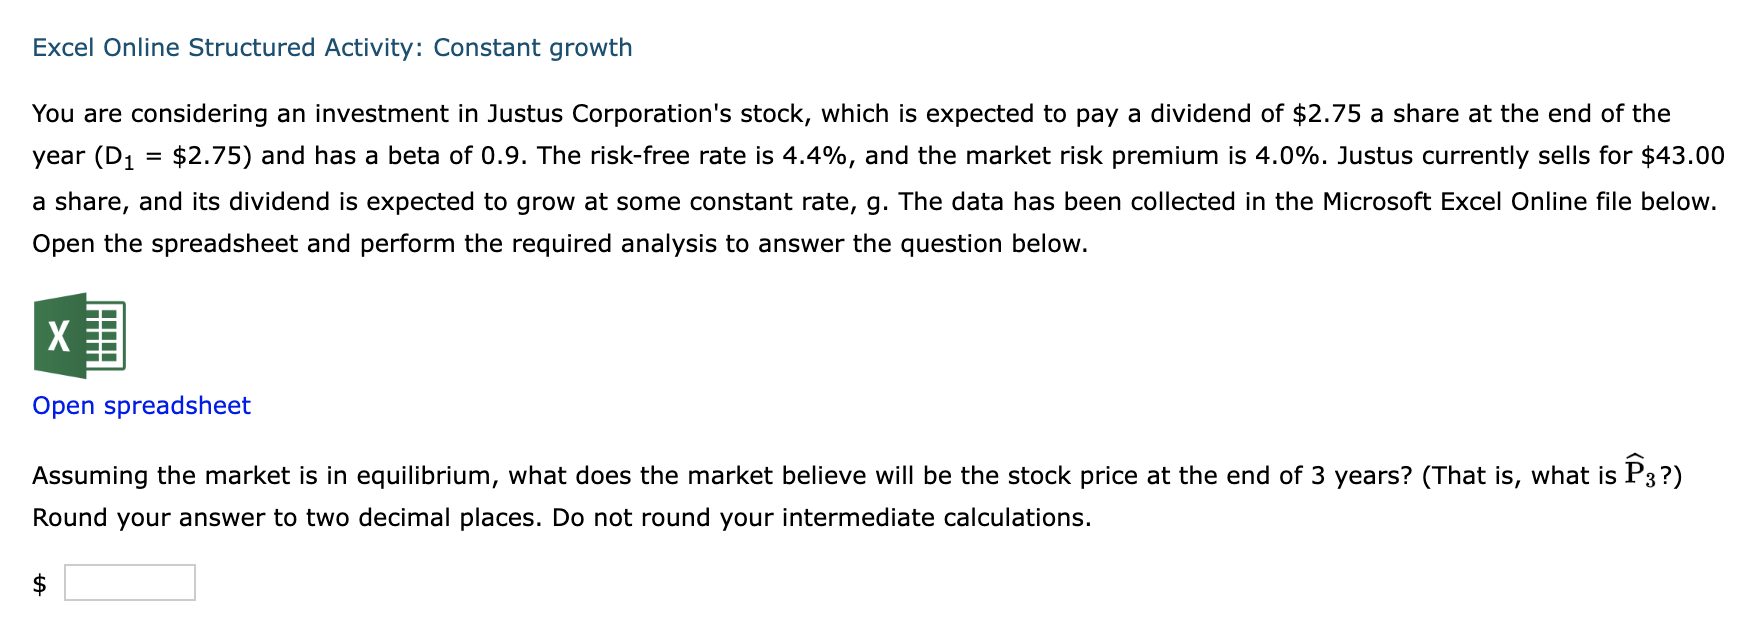Screen dimensions: 1738x638
Task: Select the question sentence about stock price
Action: (700, 475)
